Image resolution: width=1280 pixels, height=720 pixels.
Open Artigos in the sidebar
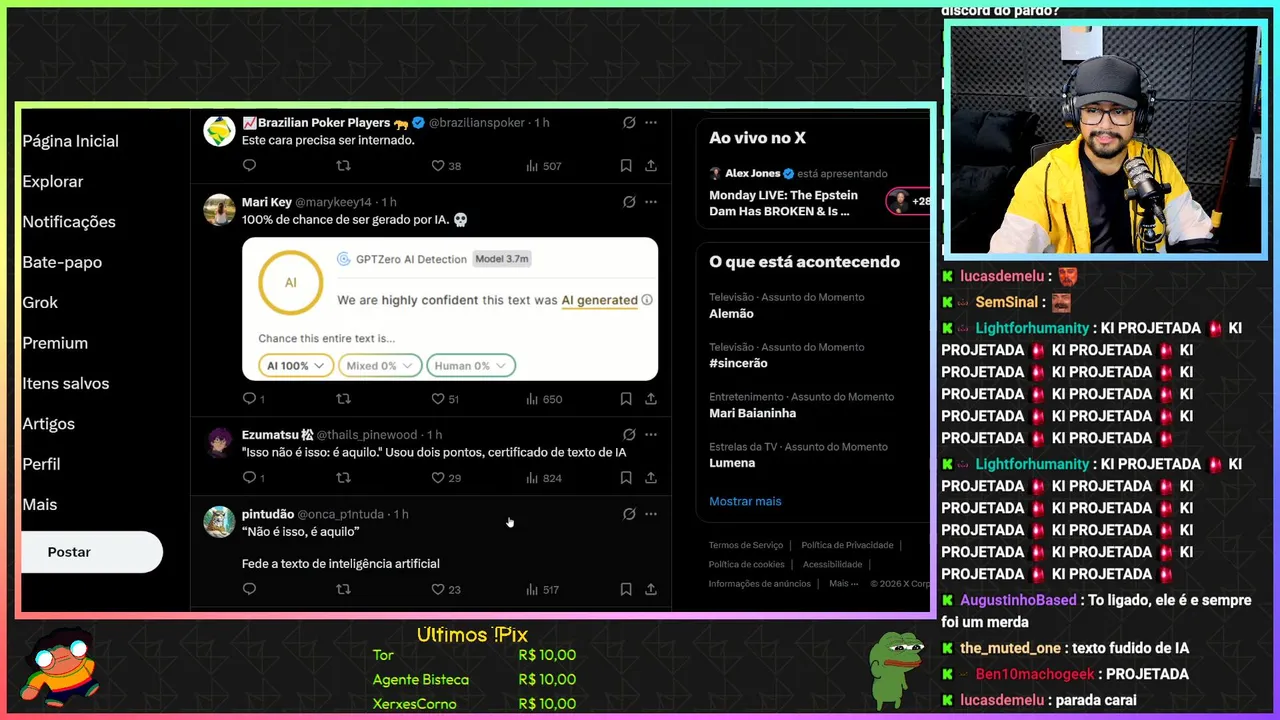click(x=48, y=424)
